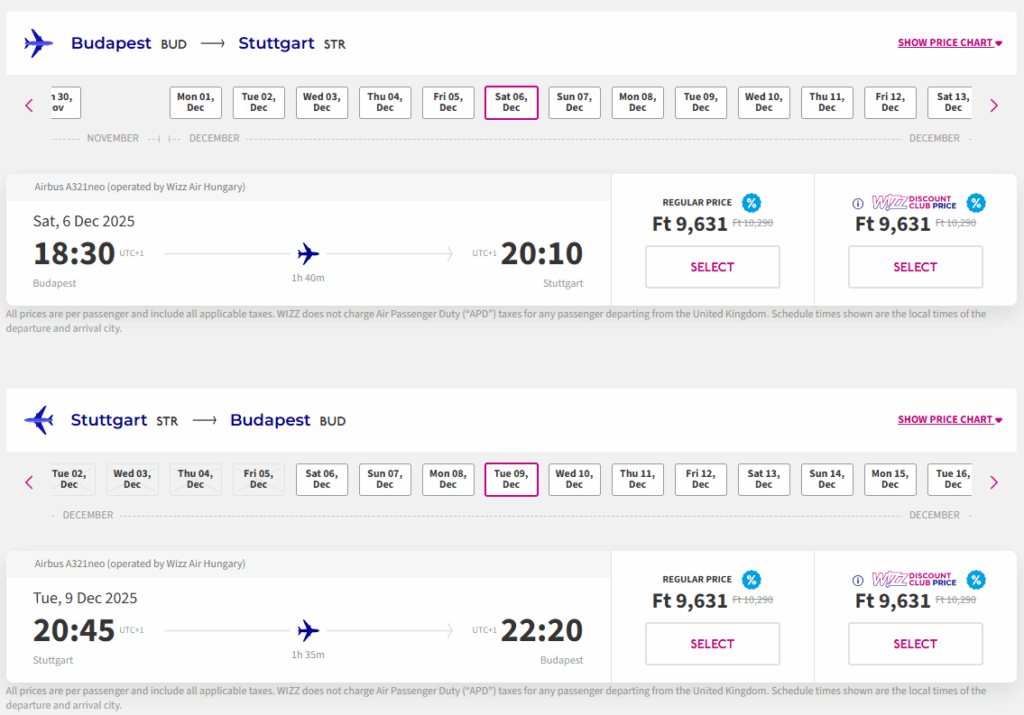1024x715 pixels.
Task: Click info icon beside outbound WIZZ Discount Club
Action: pos(857,203)
